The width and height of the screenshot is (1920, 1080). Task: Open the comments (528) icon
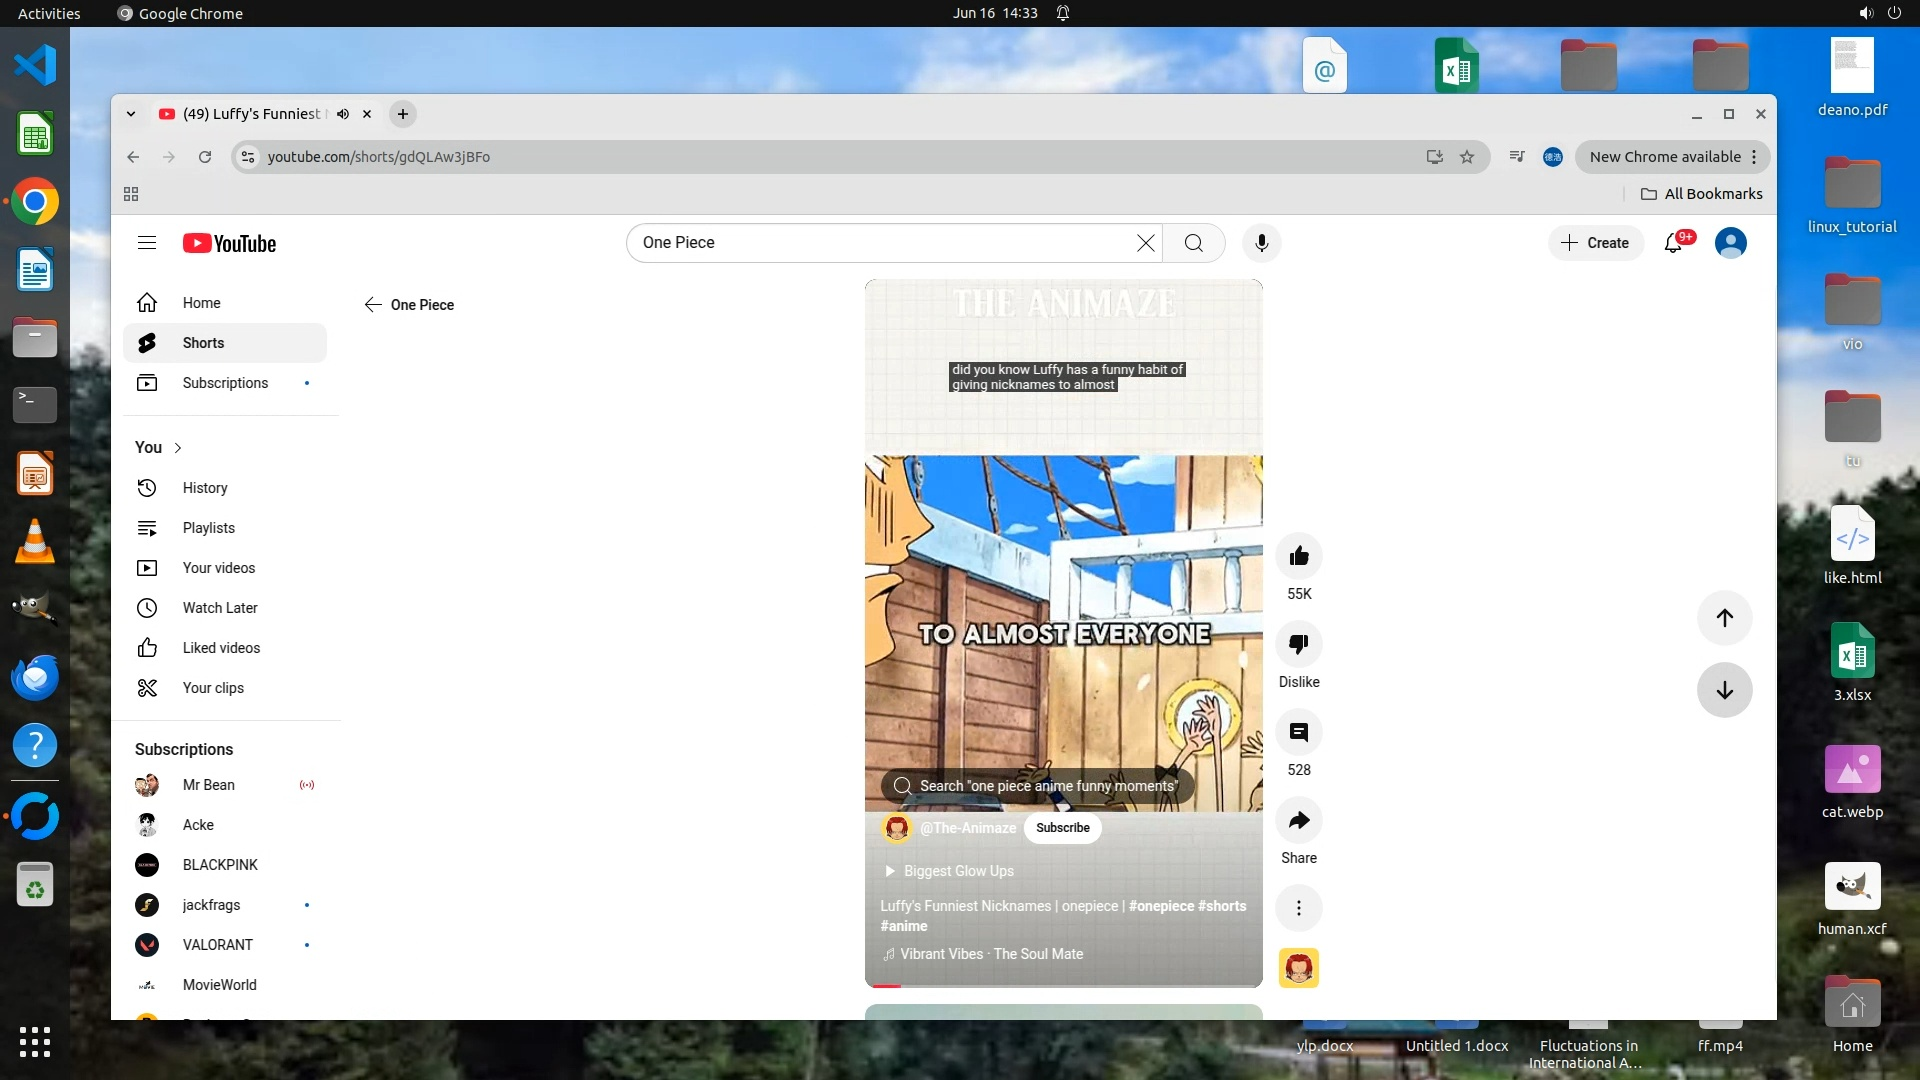pos(1299,732)
